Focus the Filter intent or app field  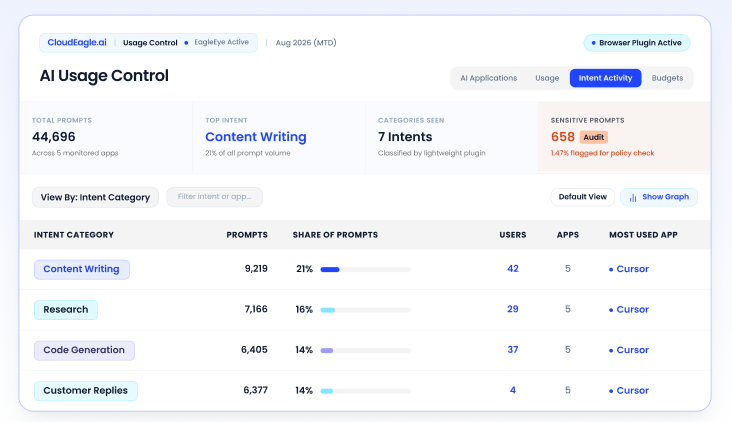tap(214, 197)
